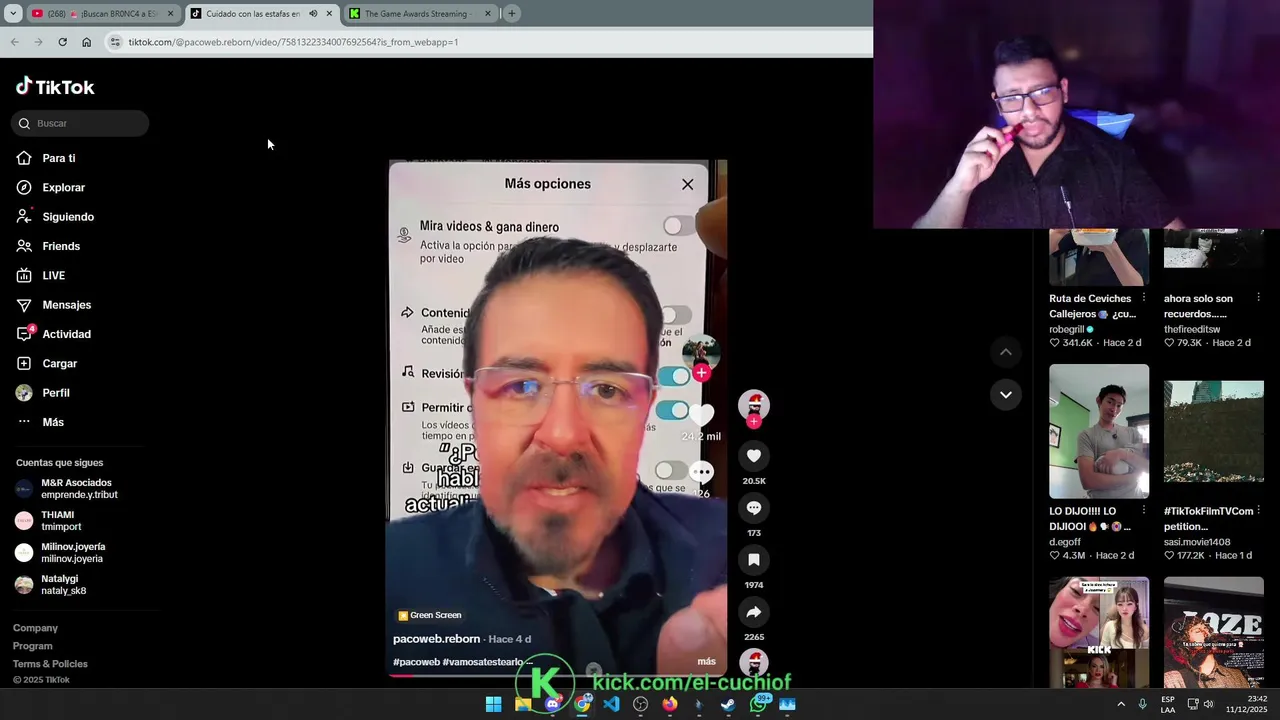Open the Windows Start menu
Viewport: 1280px width, 720px height.
tap(493, 704)
